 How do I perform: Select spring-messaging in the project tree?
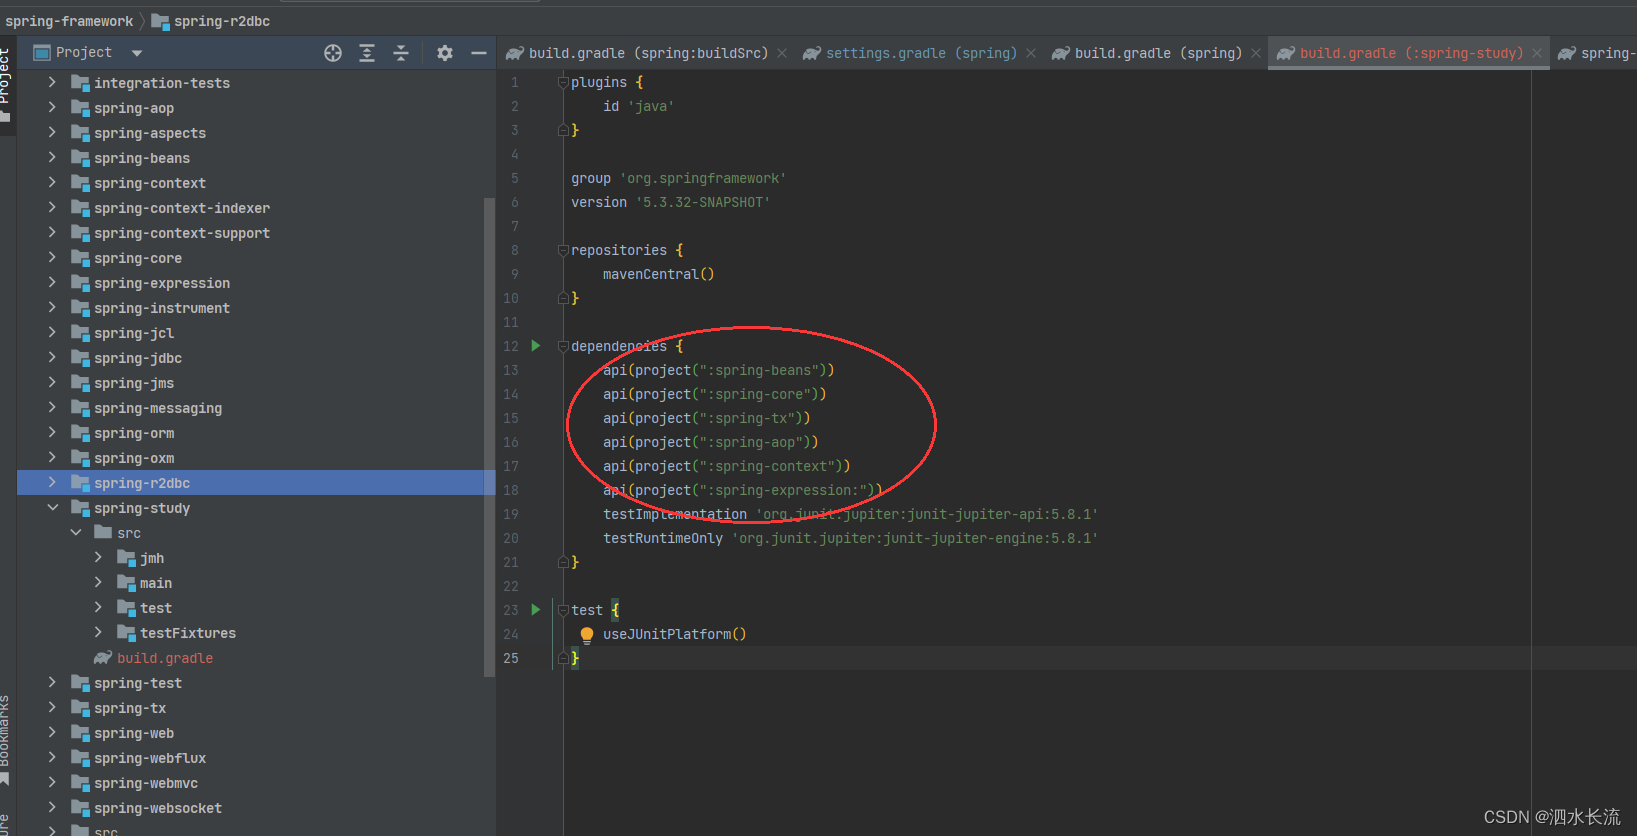point(158,408)
